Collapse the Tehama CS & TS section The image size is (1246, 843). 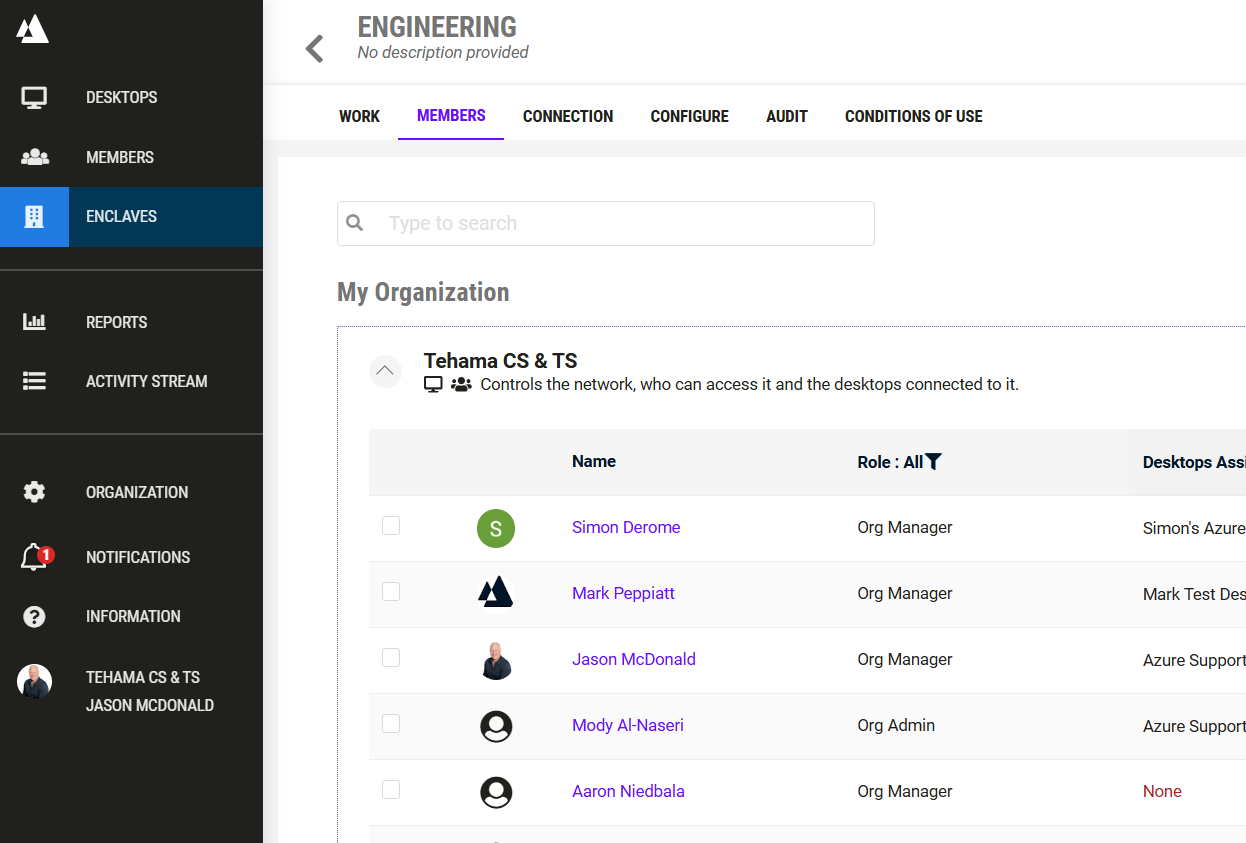click(x=385, y=371)
